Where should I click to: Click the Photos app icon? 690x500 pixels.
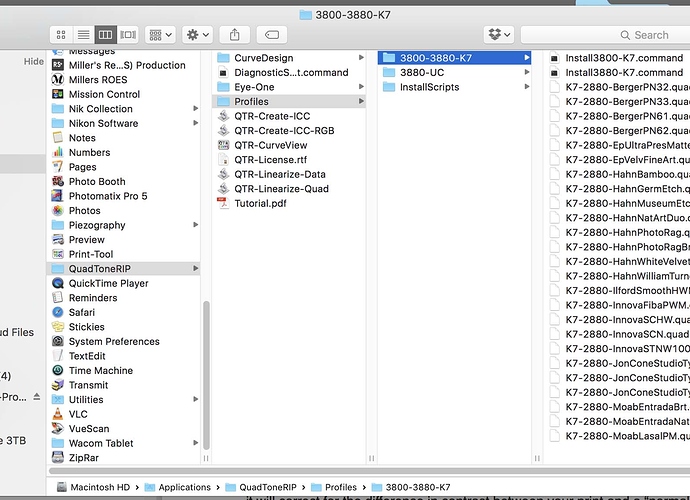pos(58,210)
